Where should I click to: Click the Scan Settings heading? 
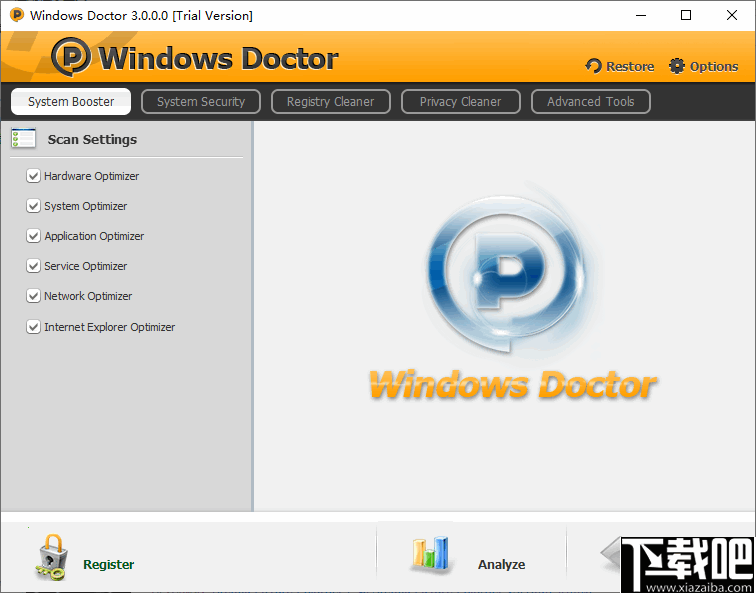tap(92, 139)
